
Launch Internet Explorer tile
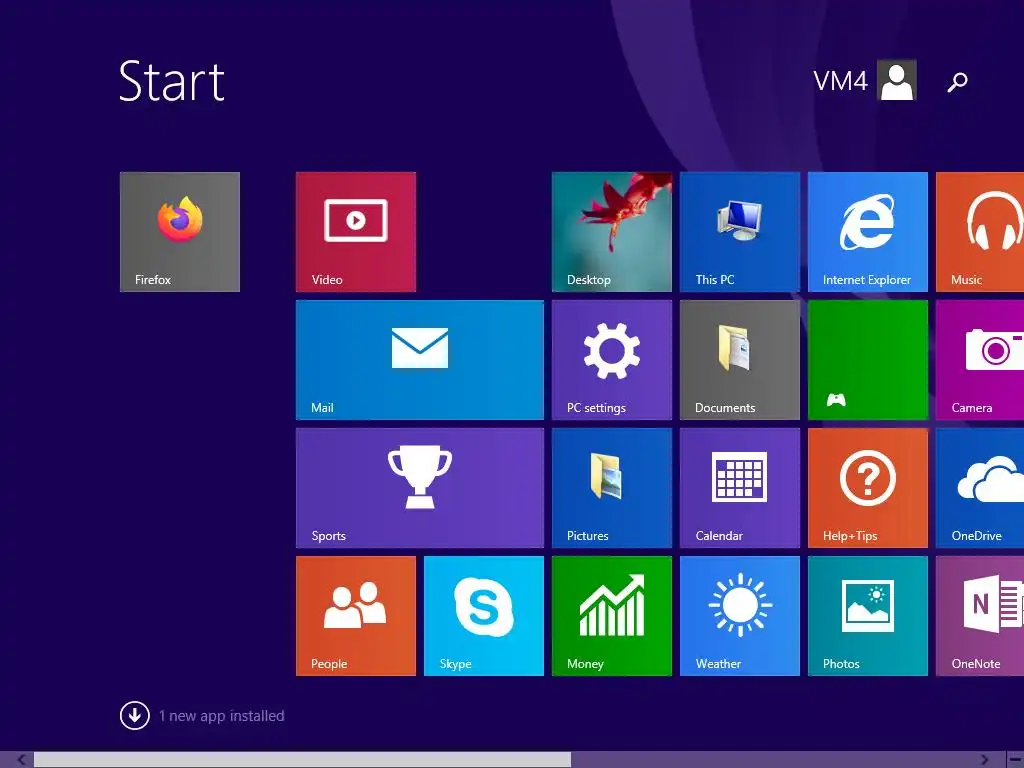click(868, 232)
